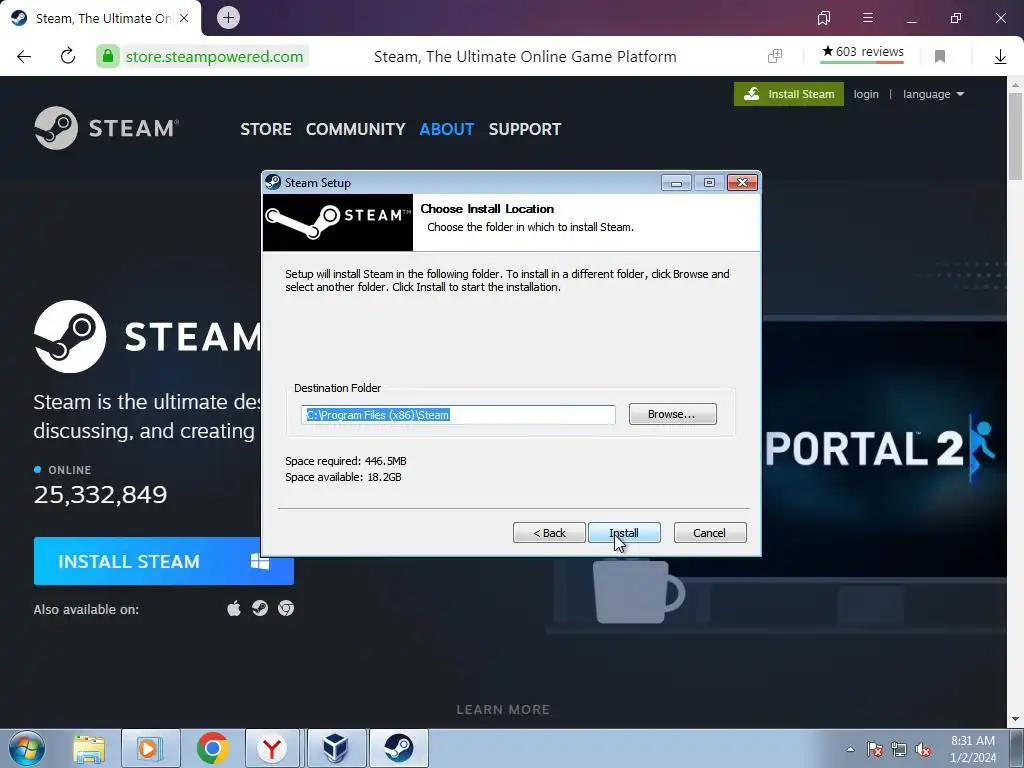
Task: Open the login link on Steam page
Action: (866, 94)
